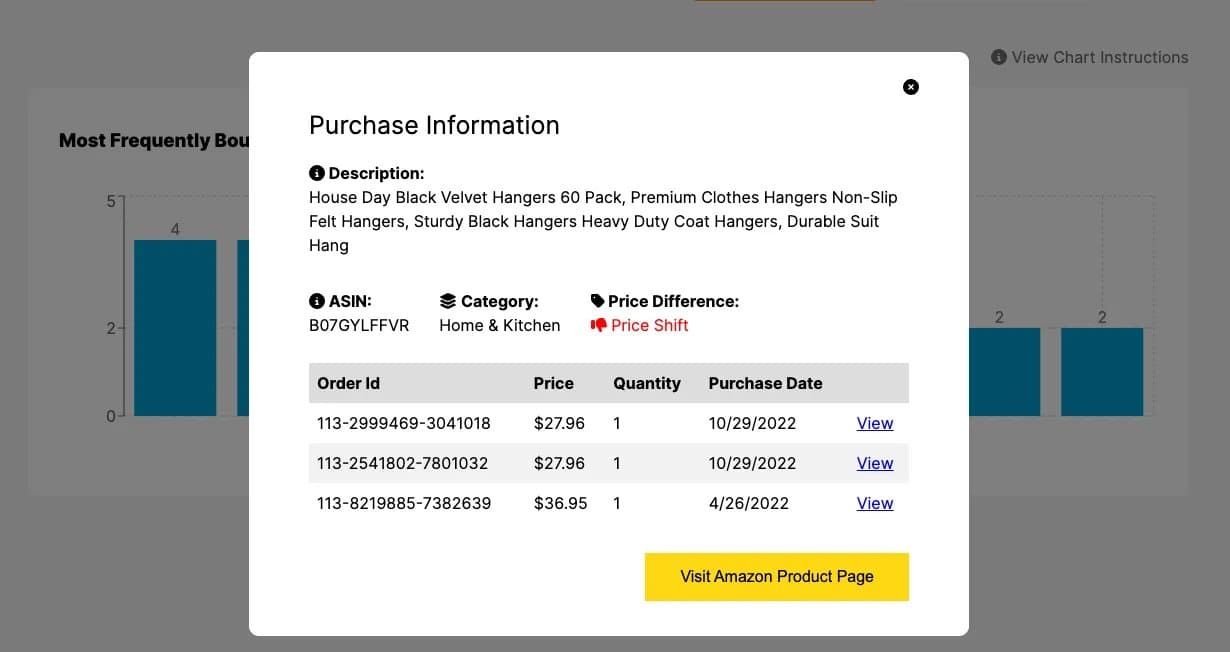The width and height of the screenshot is (1230, 652).
Task: Click the info icon next to View Chart Instructions
Action: point(999,57)
